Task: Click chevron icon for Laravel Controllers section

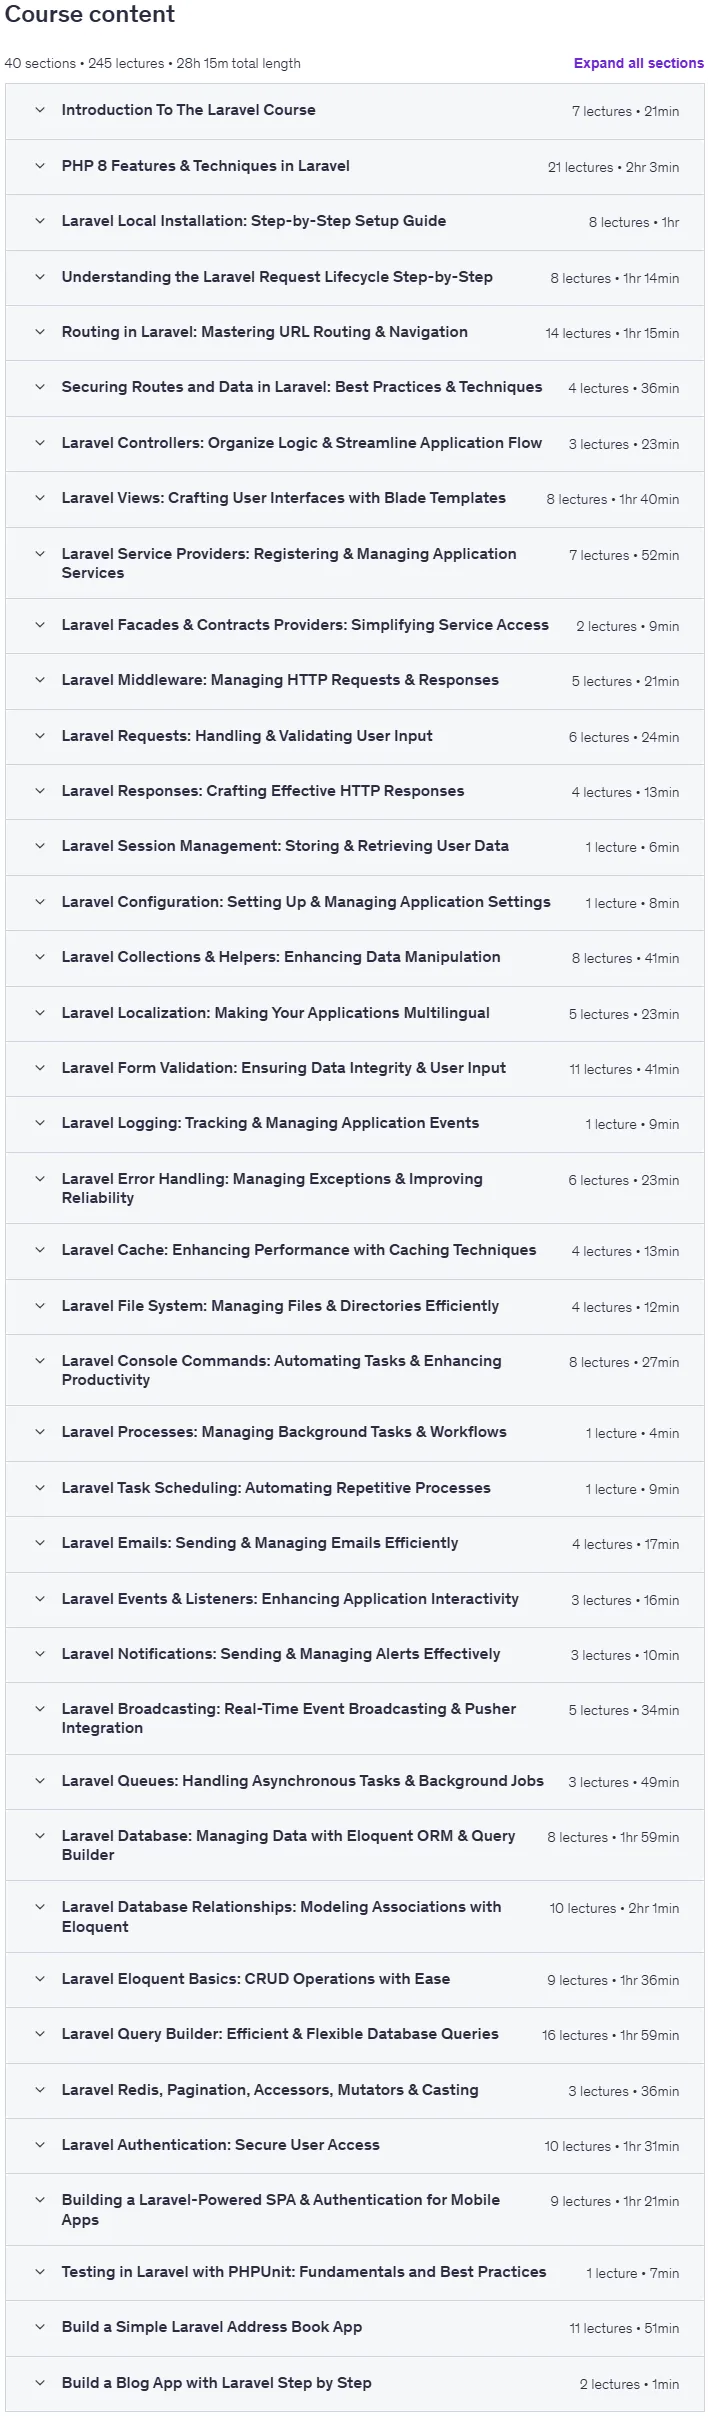Action: [x=40, y=443]
